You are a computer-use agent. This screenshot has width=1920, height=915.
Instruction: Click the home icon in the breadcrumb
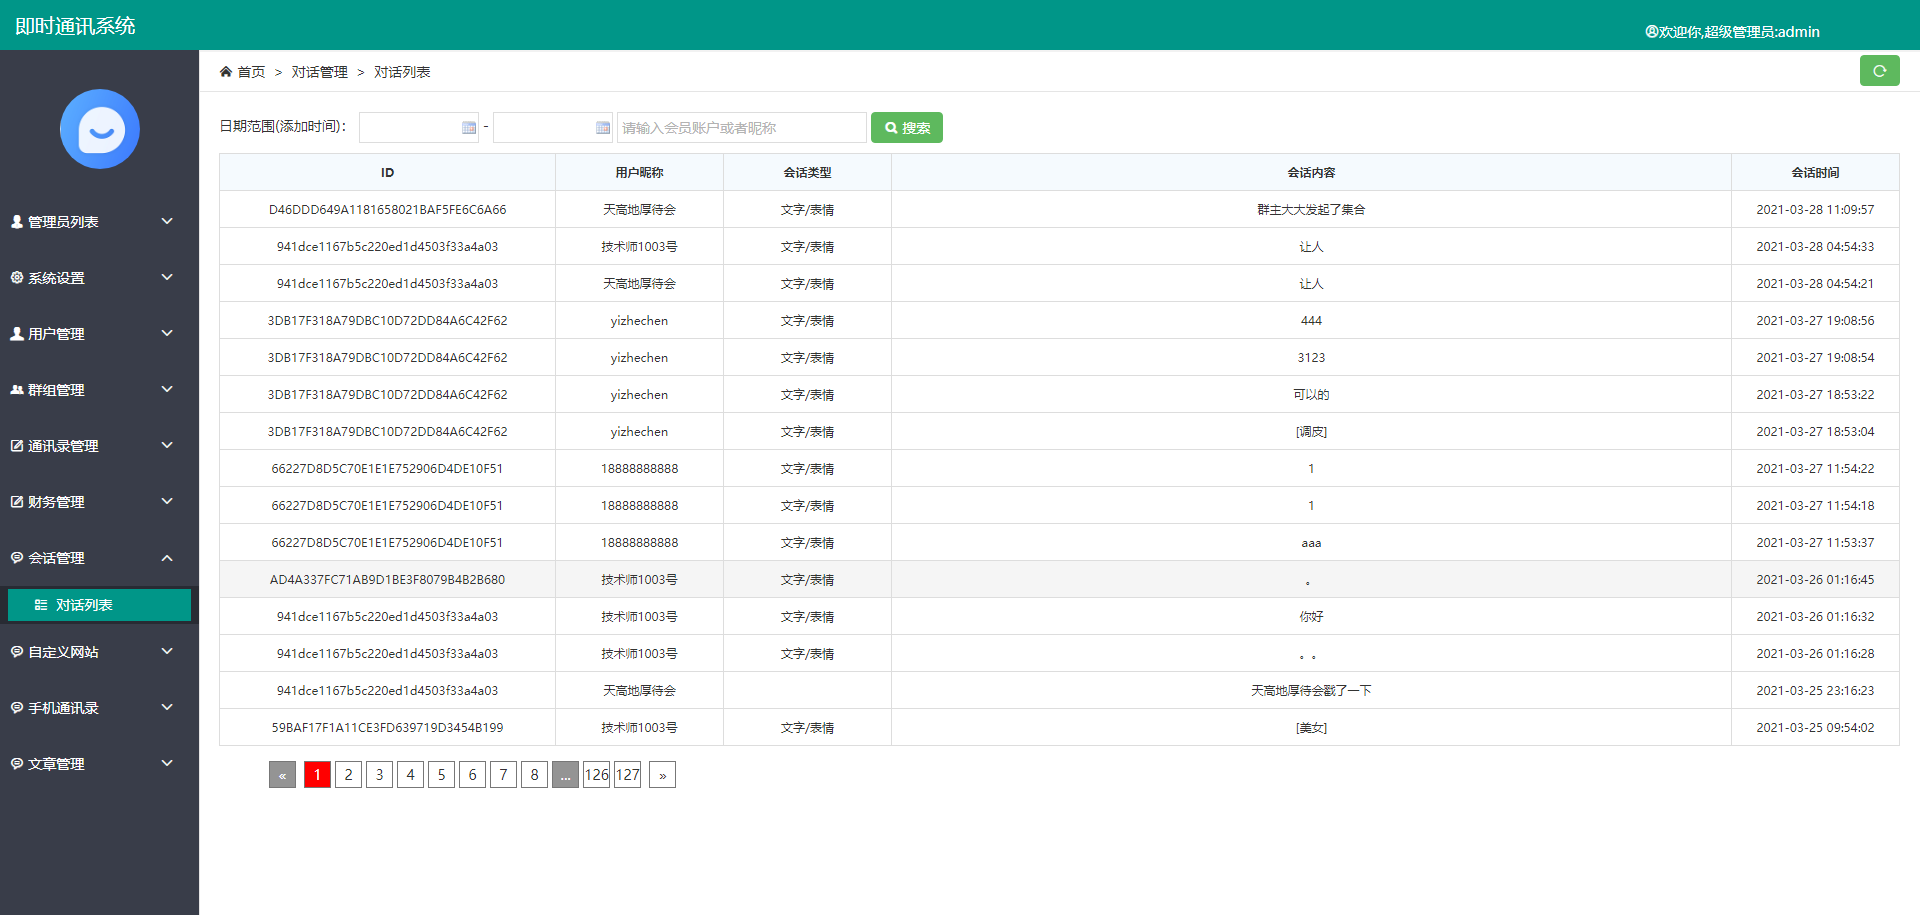[226, 70]
